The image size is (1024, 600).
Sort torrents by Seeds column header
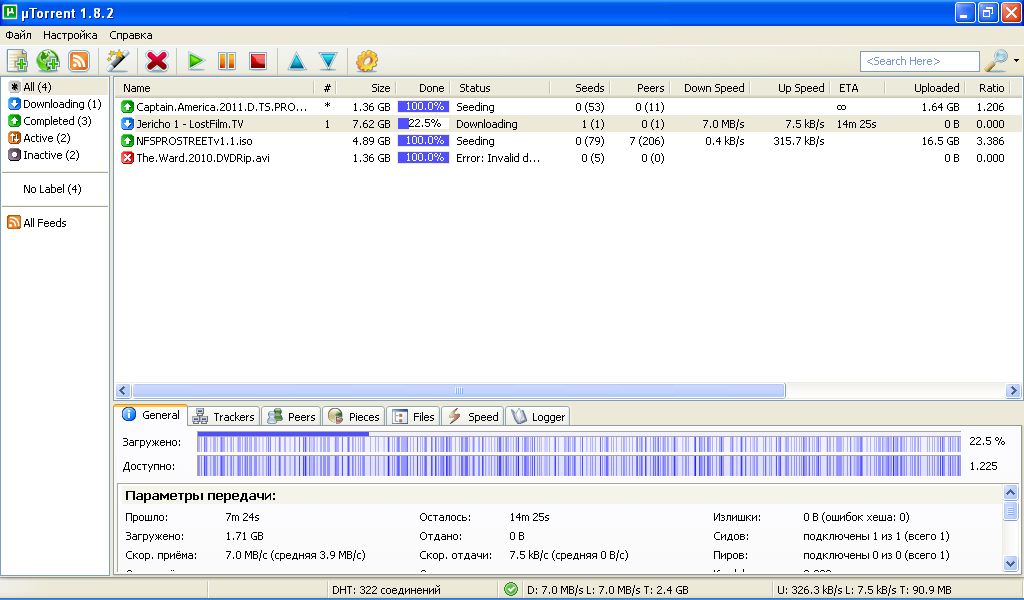tap(581, 88)
